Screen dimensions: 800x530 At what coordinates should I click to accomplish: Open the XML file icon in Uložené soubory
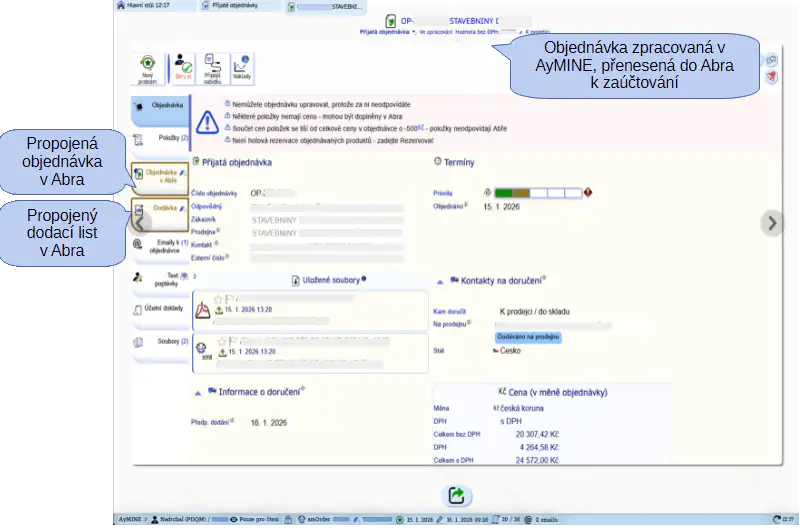(203, 350)
